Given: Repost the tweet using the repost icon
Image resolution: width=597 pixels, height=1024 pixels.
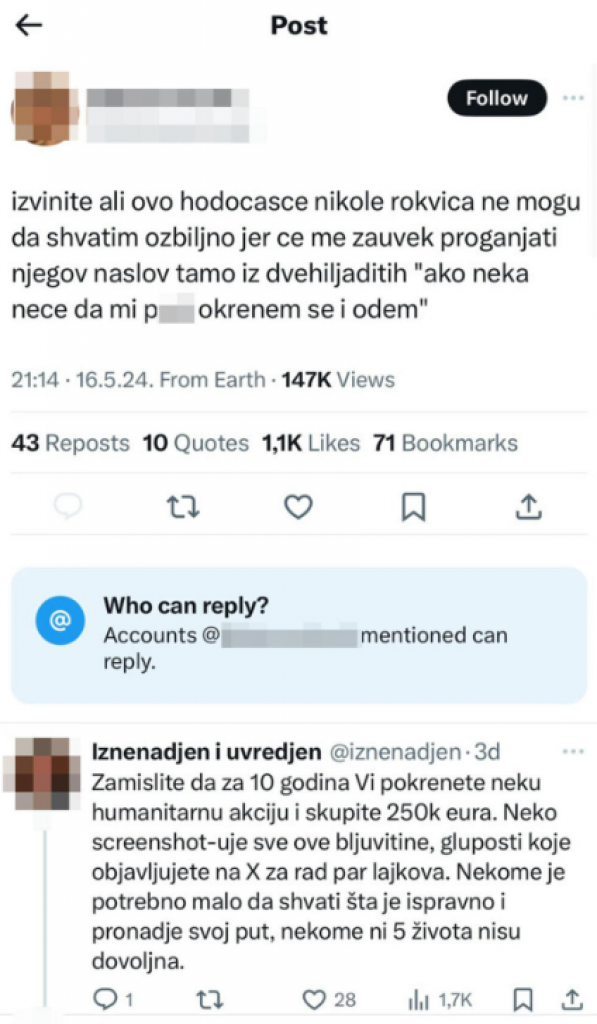Looking at the screenshot, I should pos(183,507).
